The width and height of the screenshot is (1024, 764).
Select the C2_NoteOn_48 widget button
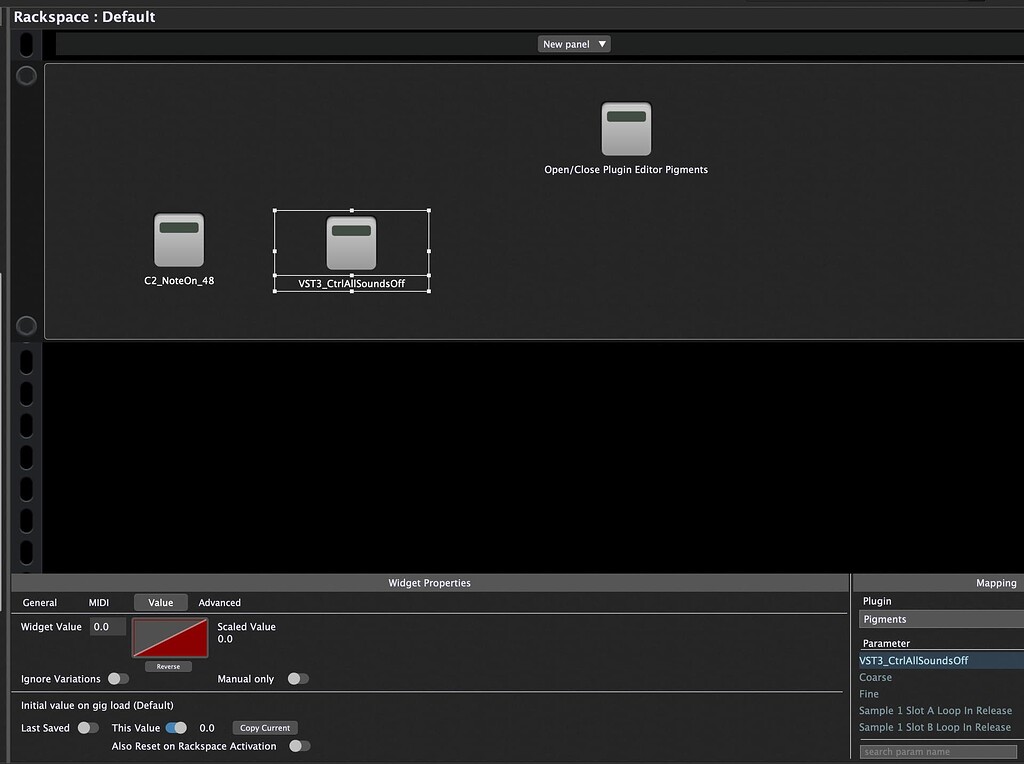[x=178, y=238]
